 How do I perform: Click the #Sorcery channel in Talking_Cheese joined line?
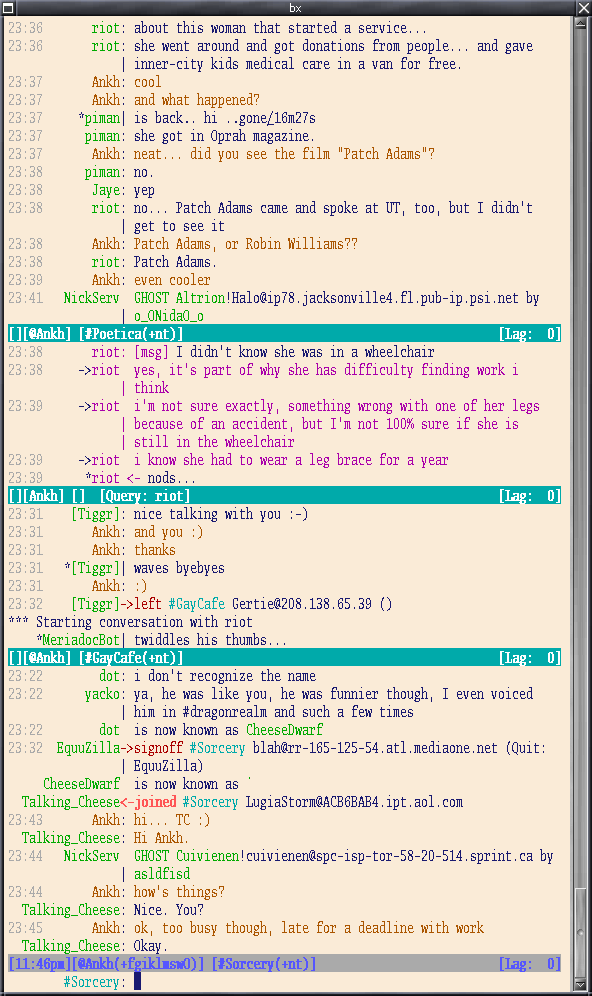coord(210,802)
